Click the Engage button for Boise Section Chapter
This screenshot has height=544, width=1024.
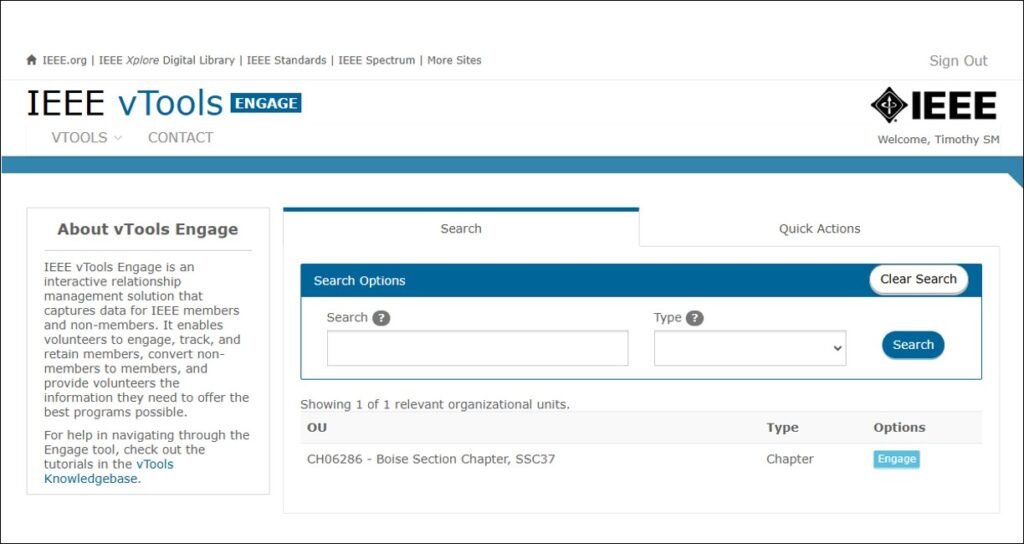(x=897, y=459)
